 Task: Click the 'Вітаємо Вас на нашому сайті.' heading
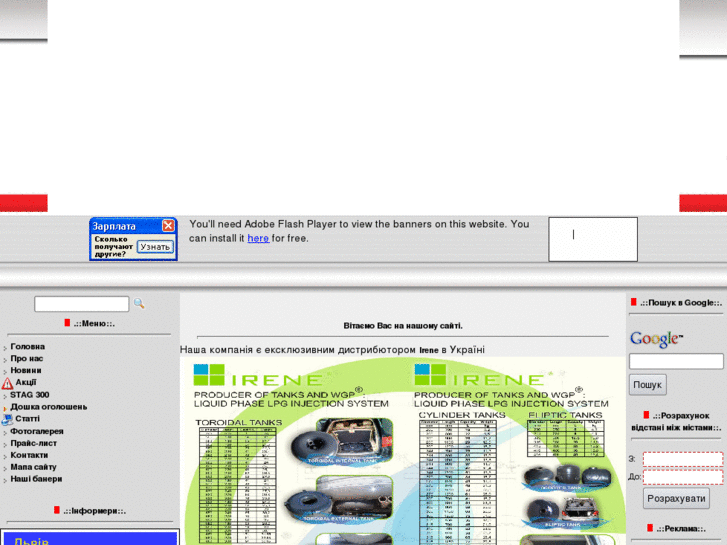pos(403,326)
